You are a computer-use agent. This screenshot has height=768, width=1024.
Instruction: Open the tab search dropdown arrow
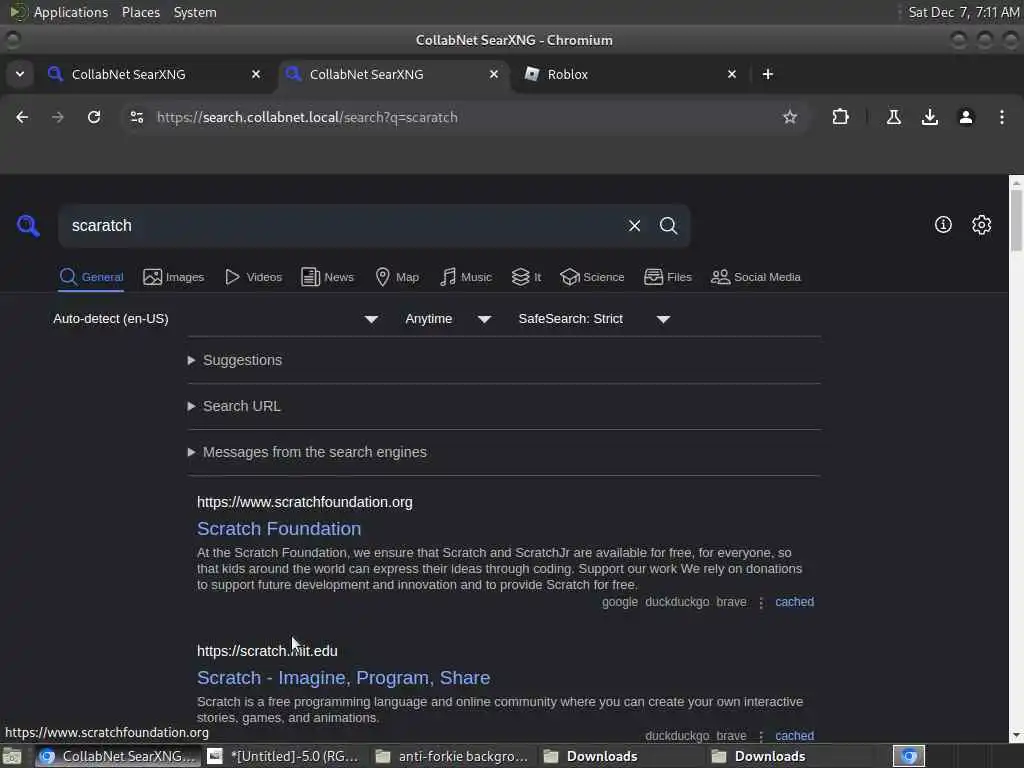tap(20, 74)
